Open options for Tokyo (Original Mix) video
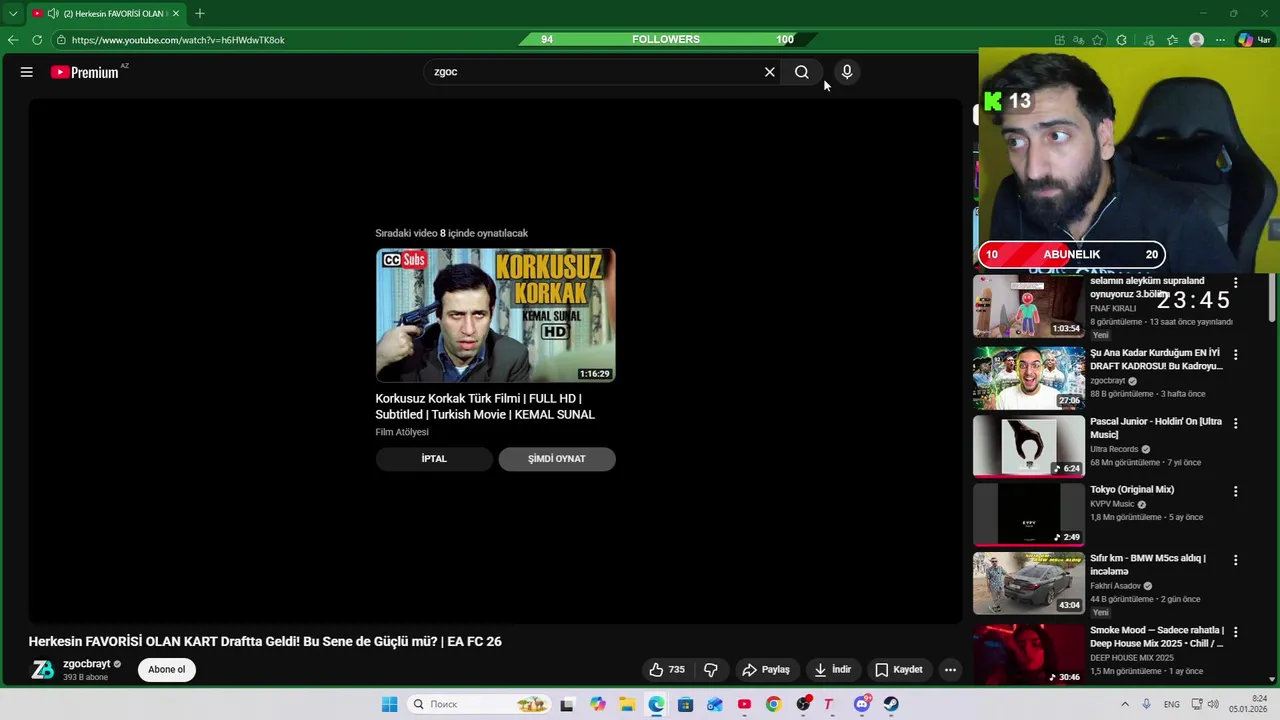Viewport: 1280px width, 720px height. click(x=1235, y=492)
